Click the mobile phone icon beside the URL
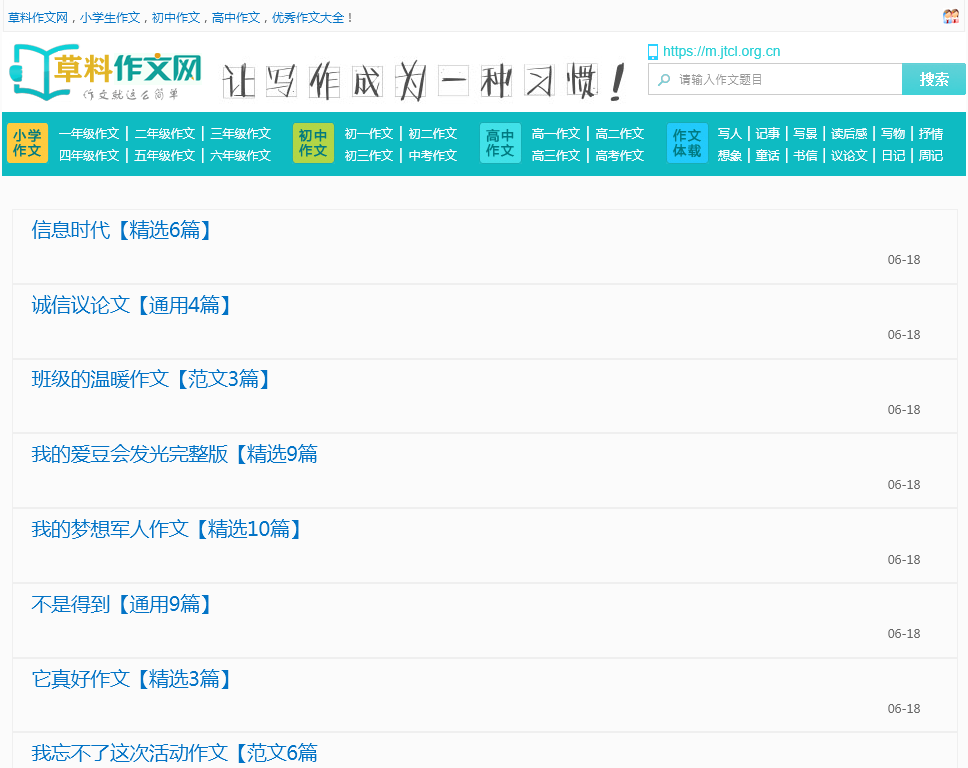The width and height of the screenshot is (968, 768). [653, 52]
